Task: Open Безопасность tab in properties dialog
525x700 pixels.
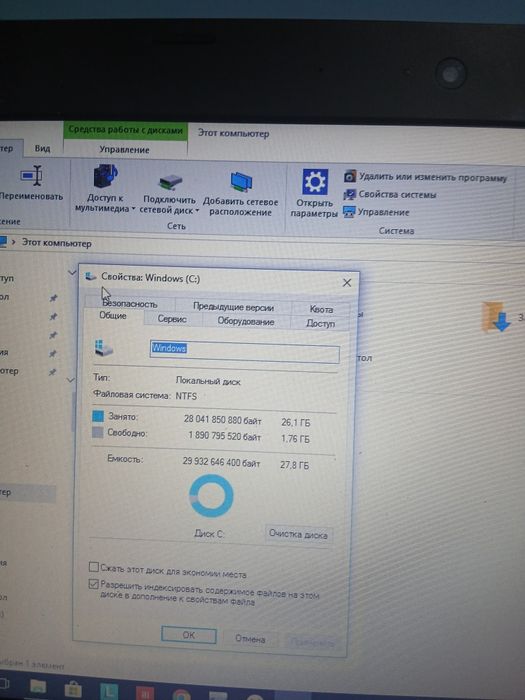Action: [x=130, y=304]
